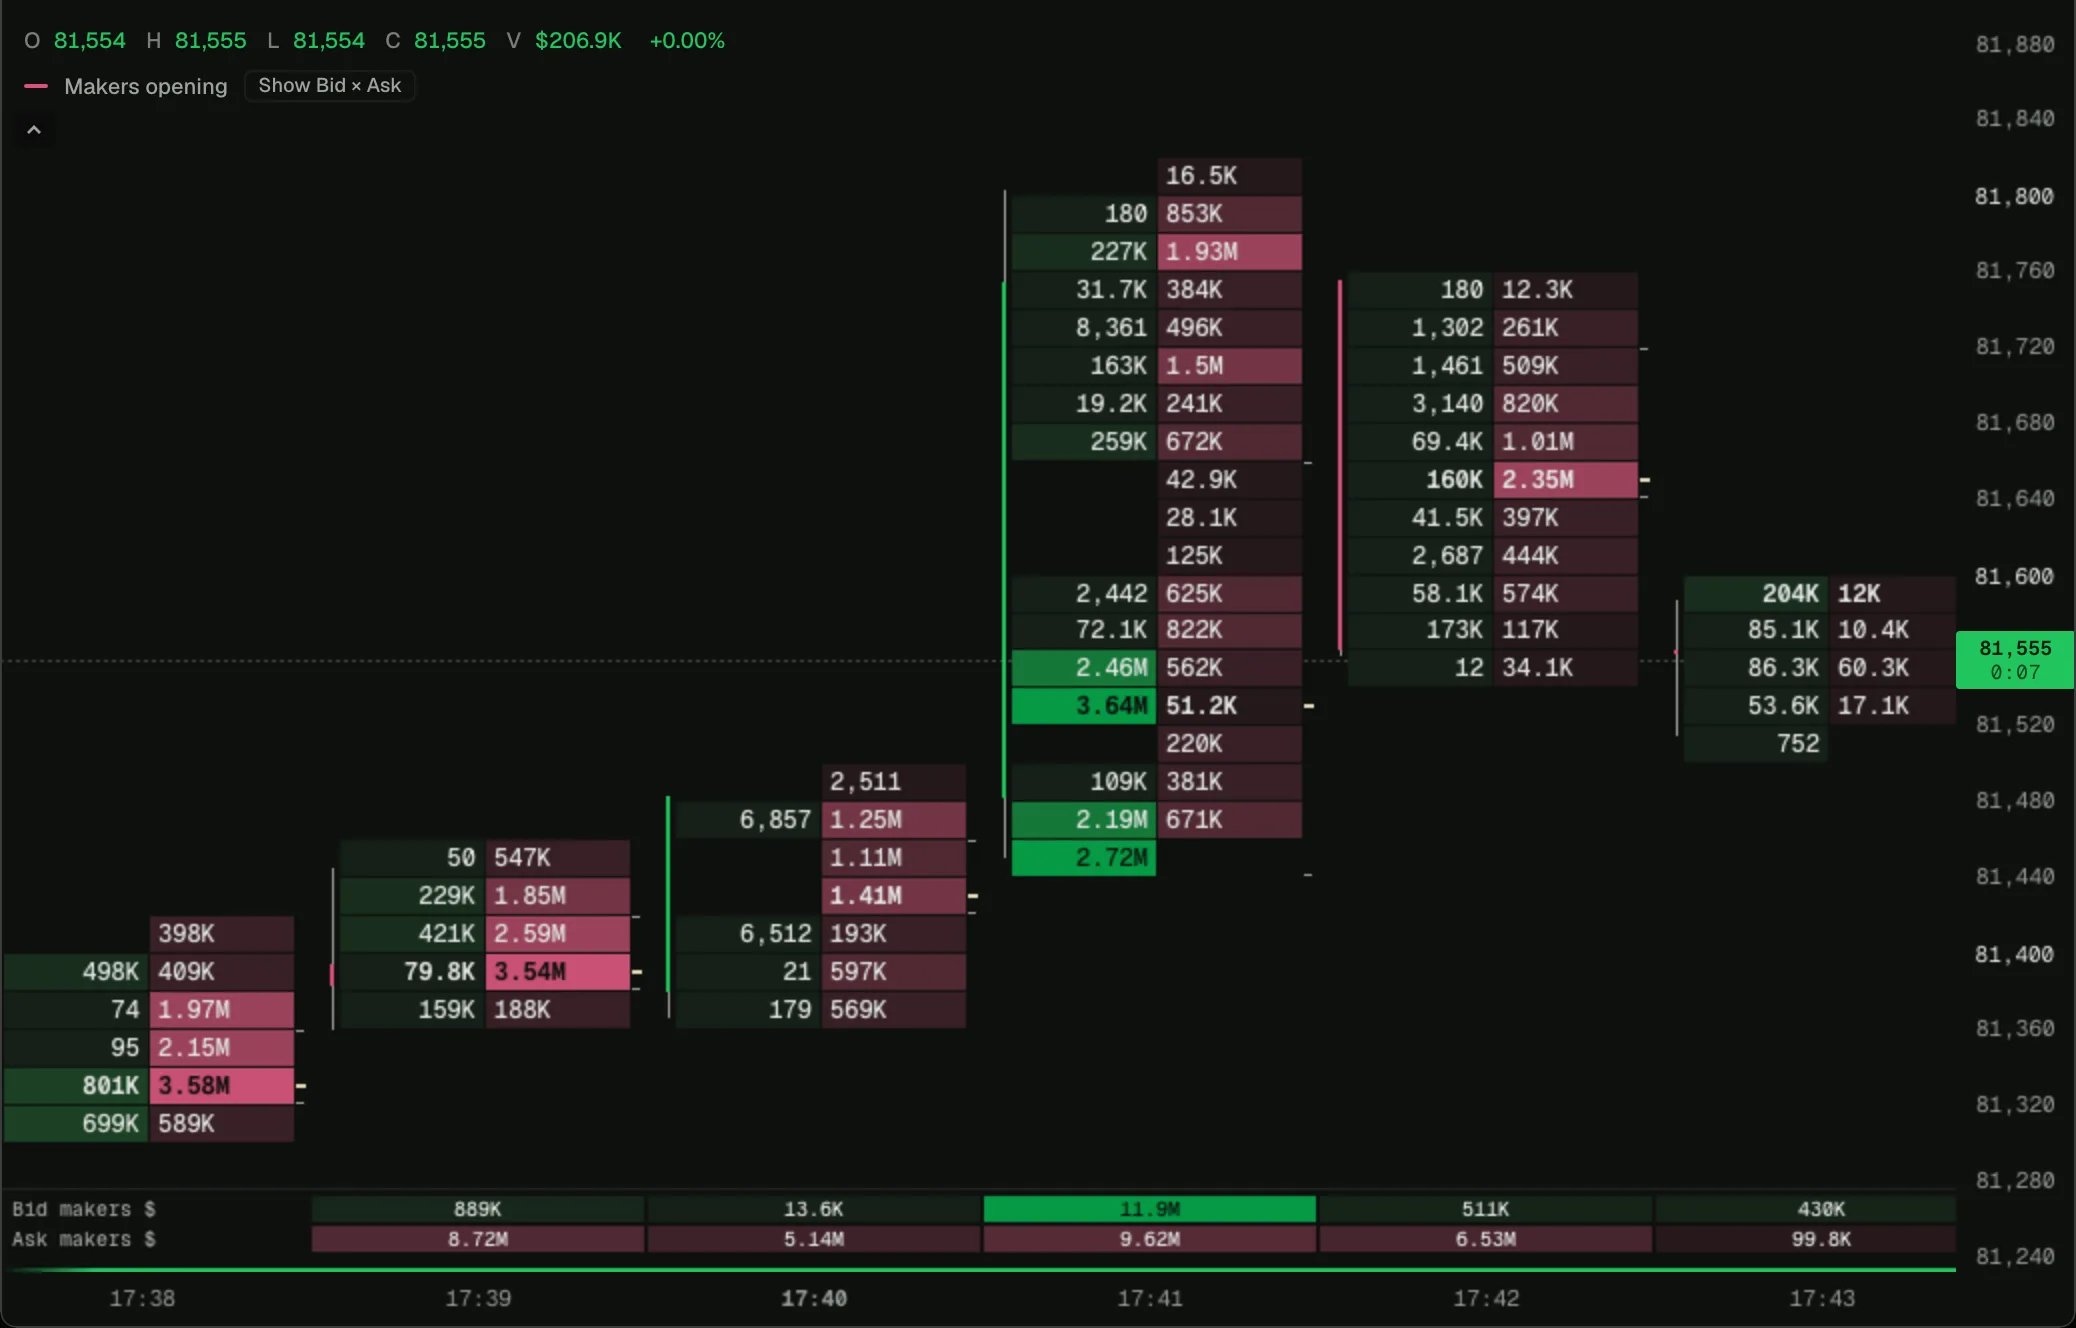Click the 204K bid cell

[1756, 594]
